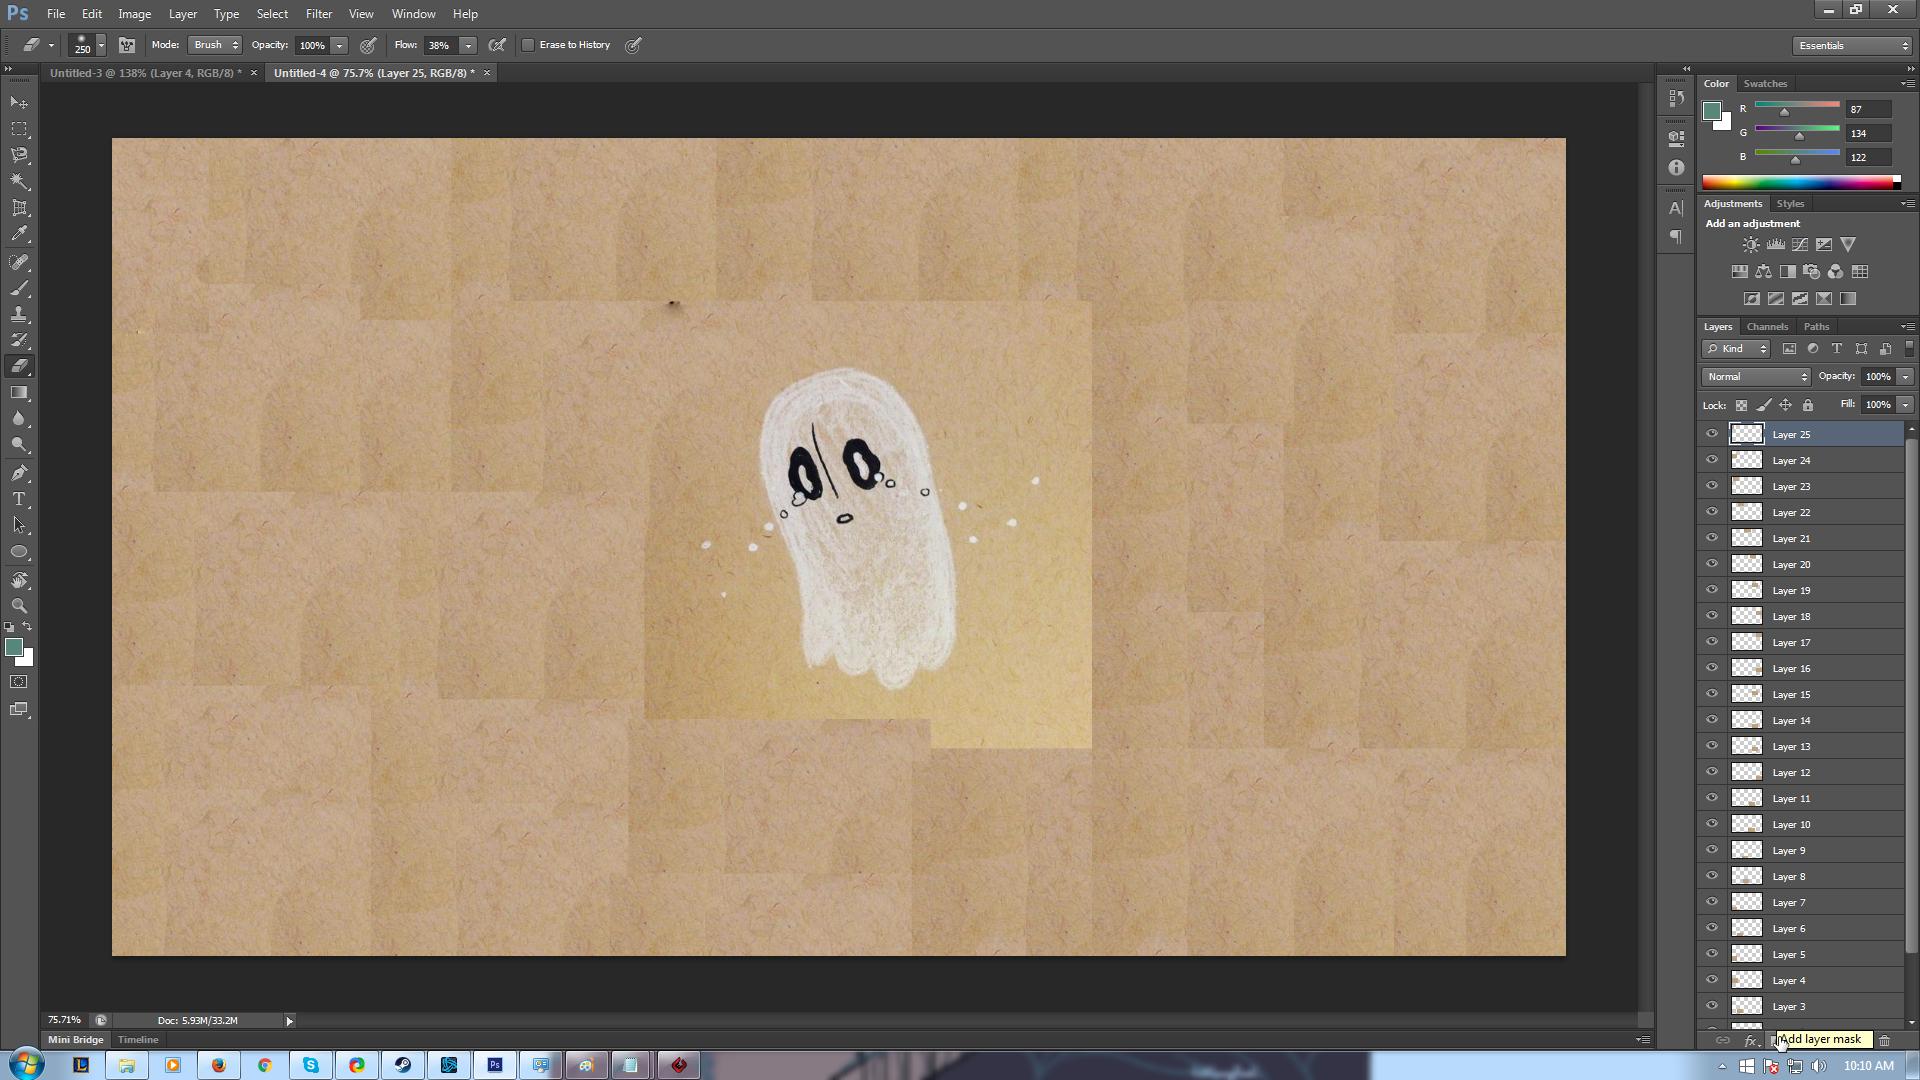Open the Flow value dropdown
This screenshot has width=1920, height=1080.
coord(467,45)
